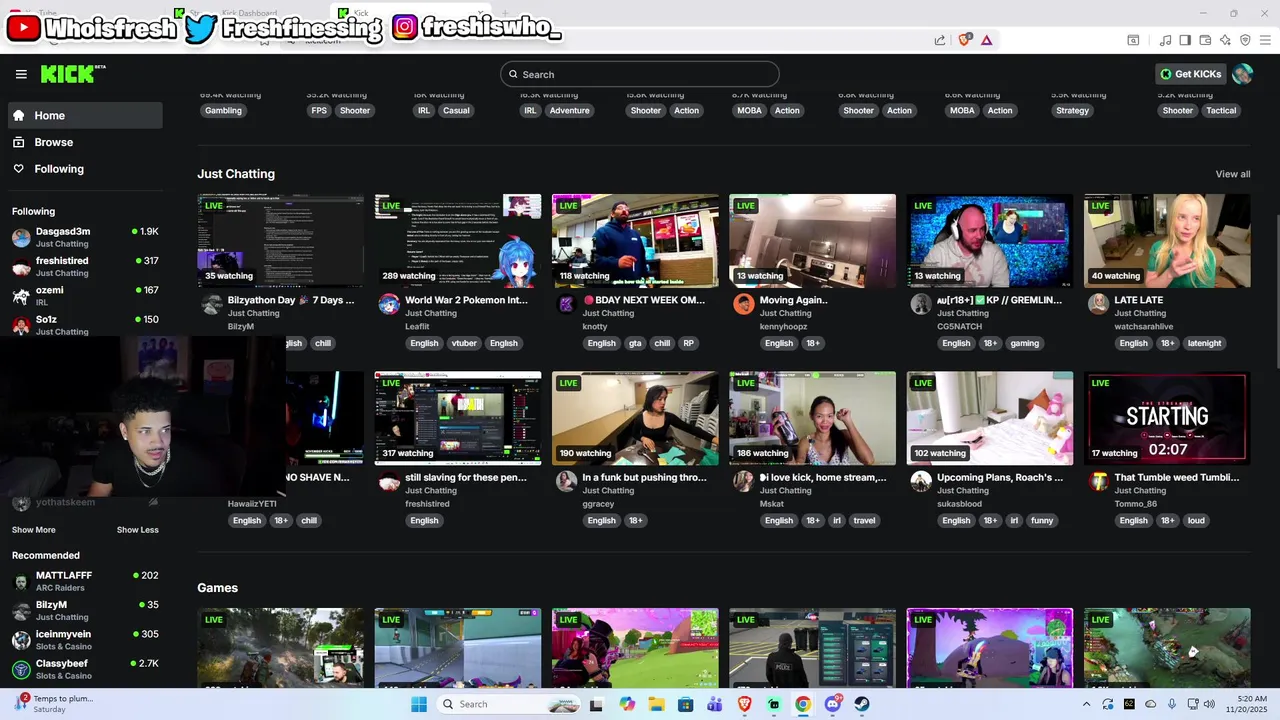
Task: Open LATE LATE stream thumbnail
Action: (x=1167, y=241)
